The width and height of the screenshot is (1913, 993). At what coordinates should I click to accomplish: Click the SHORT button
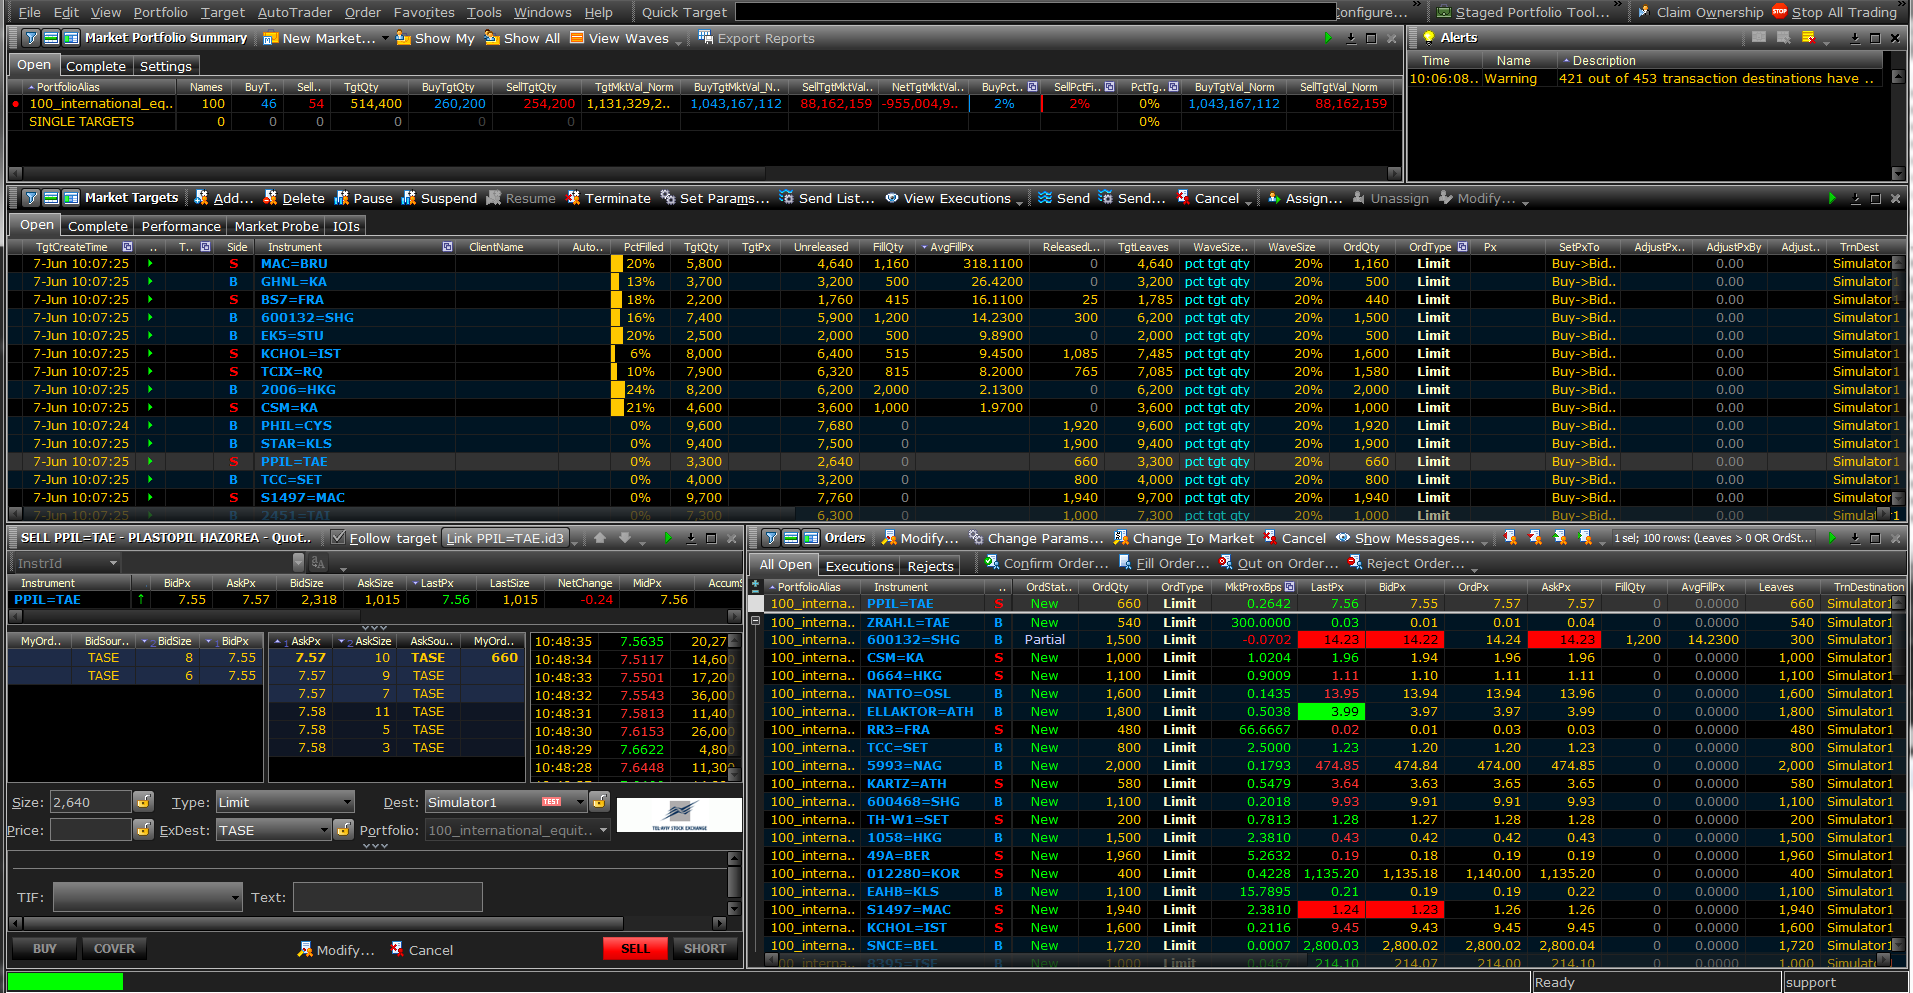point(705,948)
